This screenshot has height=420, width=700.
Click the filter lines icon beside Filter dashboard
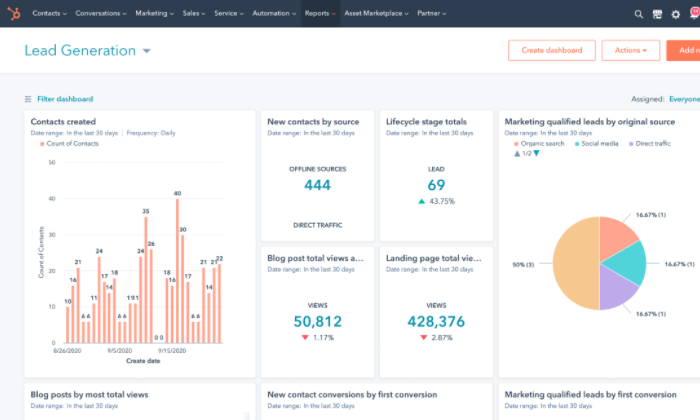tap(28, 99)
